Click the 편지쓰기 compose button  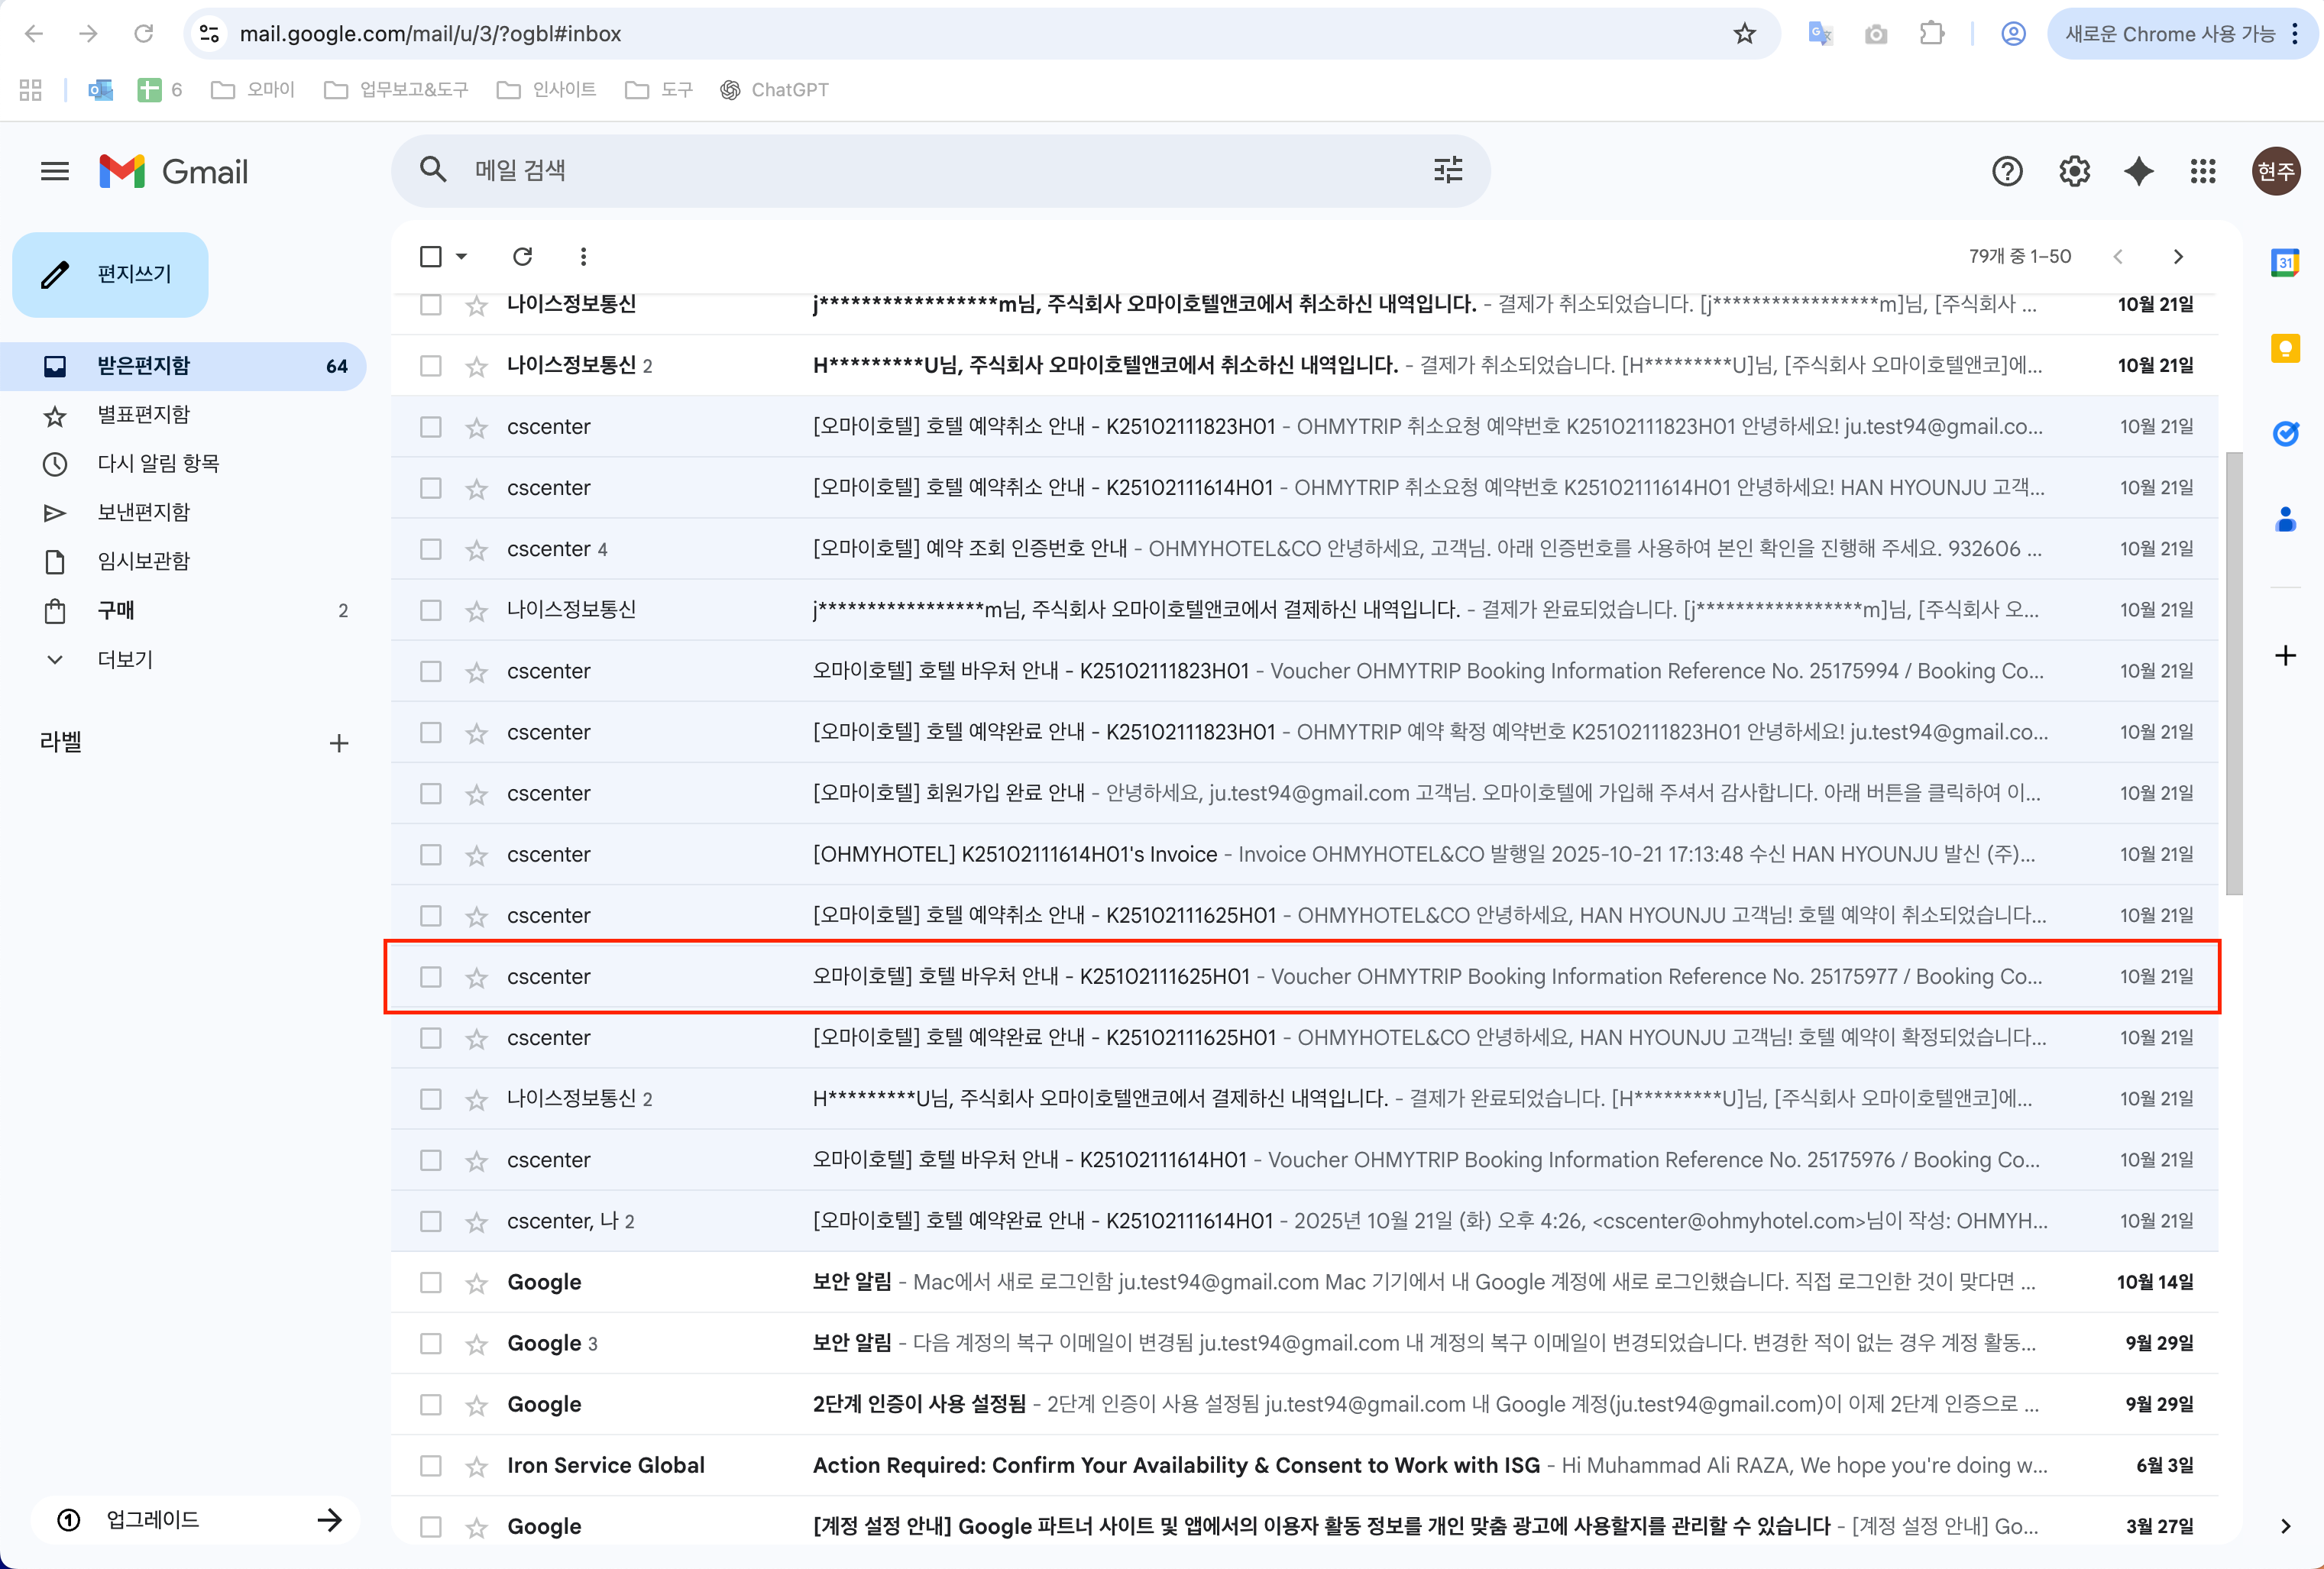pyautogui.click(x=110, y=274)
